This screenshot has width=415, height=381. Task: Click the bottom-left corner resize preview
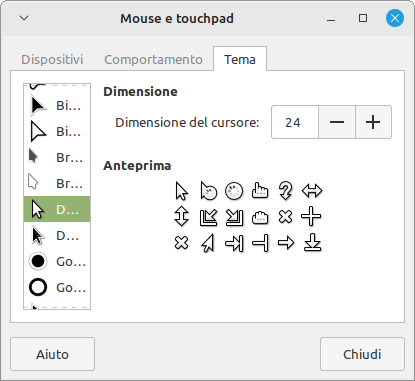(209, 217)
